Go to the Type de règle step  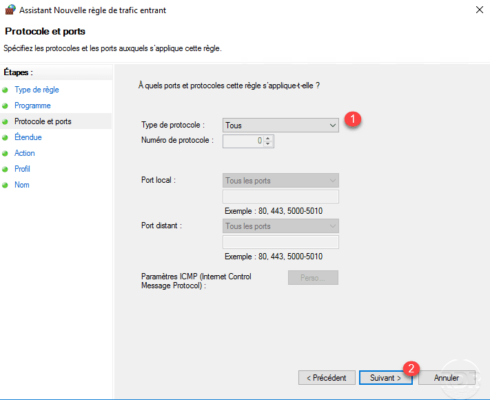coord(37,90)
